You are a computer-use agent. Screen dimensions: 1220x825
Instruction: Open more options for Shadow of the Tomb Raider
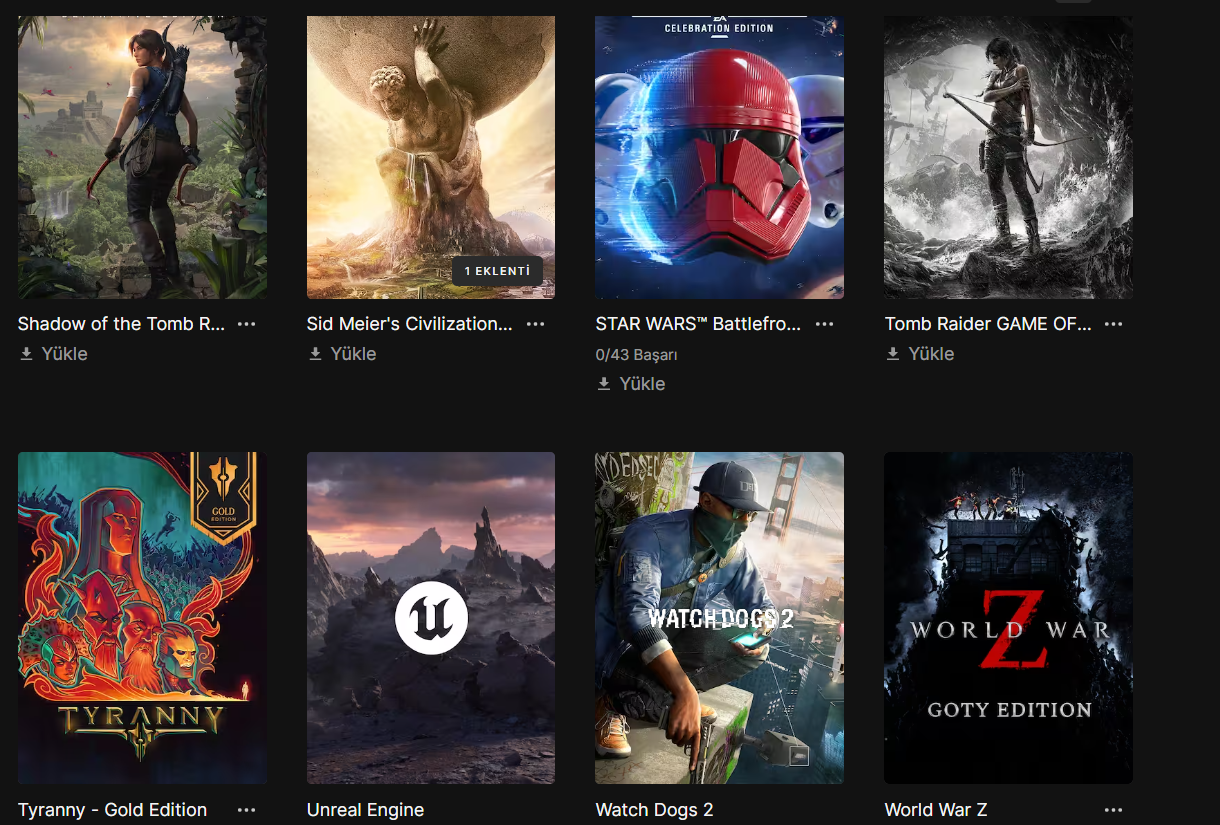(x=247, y=324)
